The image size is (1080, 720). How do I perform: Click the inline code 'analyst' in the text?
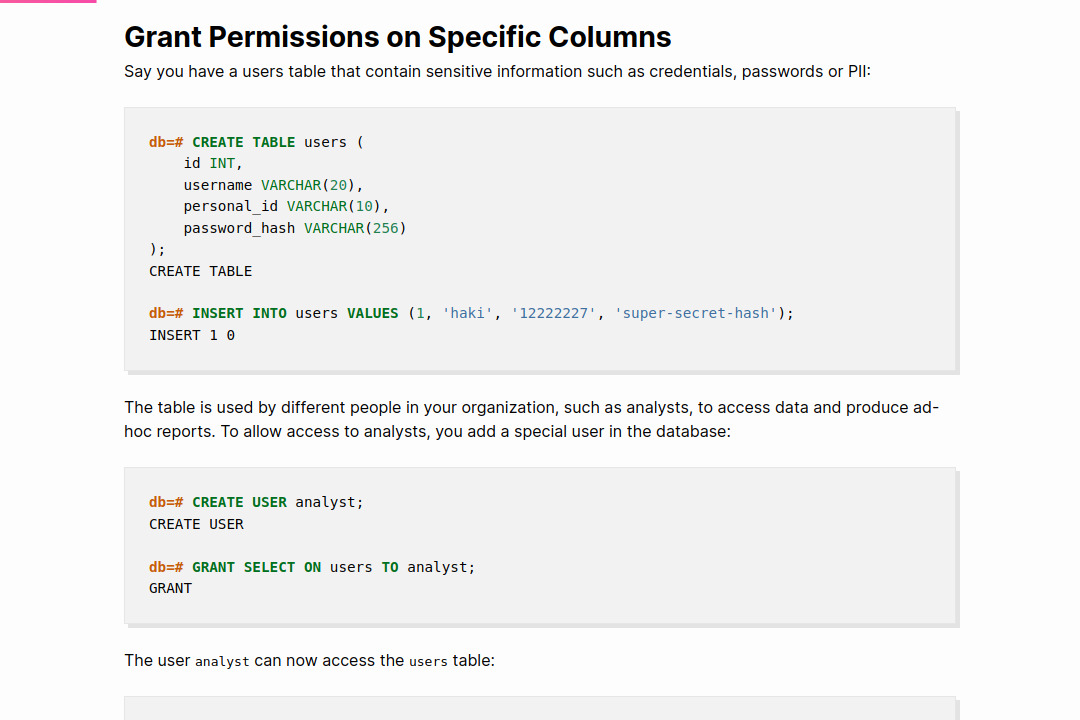pyautogui.click(x=222, y=661)
